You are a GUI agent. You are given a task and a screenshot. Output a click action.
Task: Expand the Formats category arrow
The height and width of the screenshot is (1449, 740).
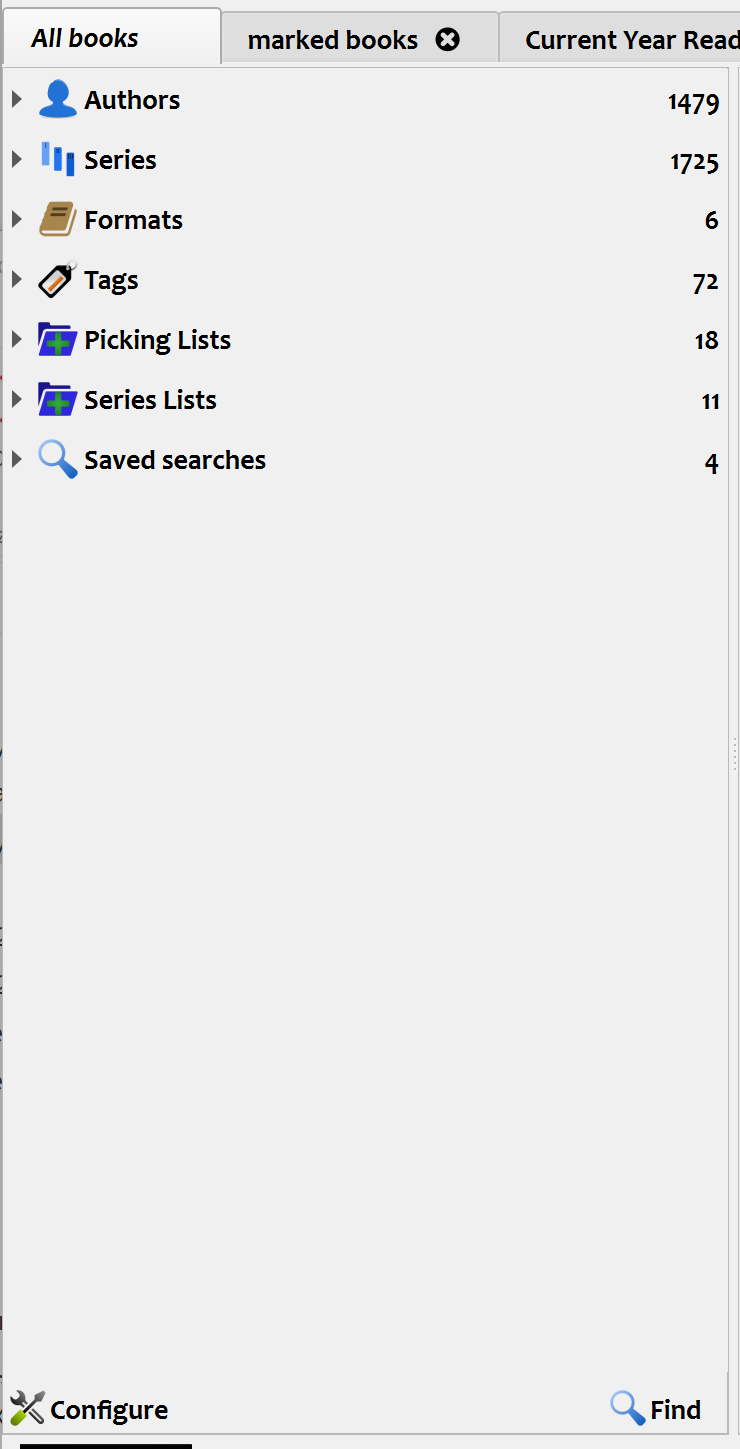click(x=16, y=219)
